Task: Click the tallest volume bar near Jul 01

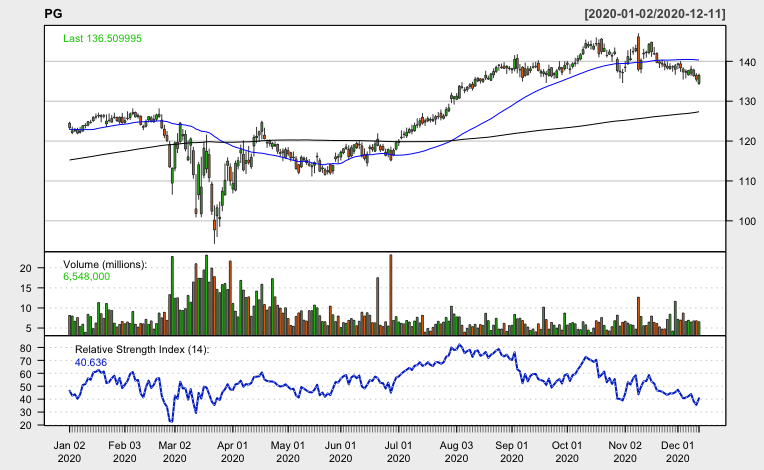Action: [x=391, y=295]
